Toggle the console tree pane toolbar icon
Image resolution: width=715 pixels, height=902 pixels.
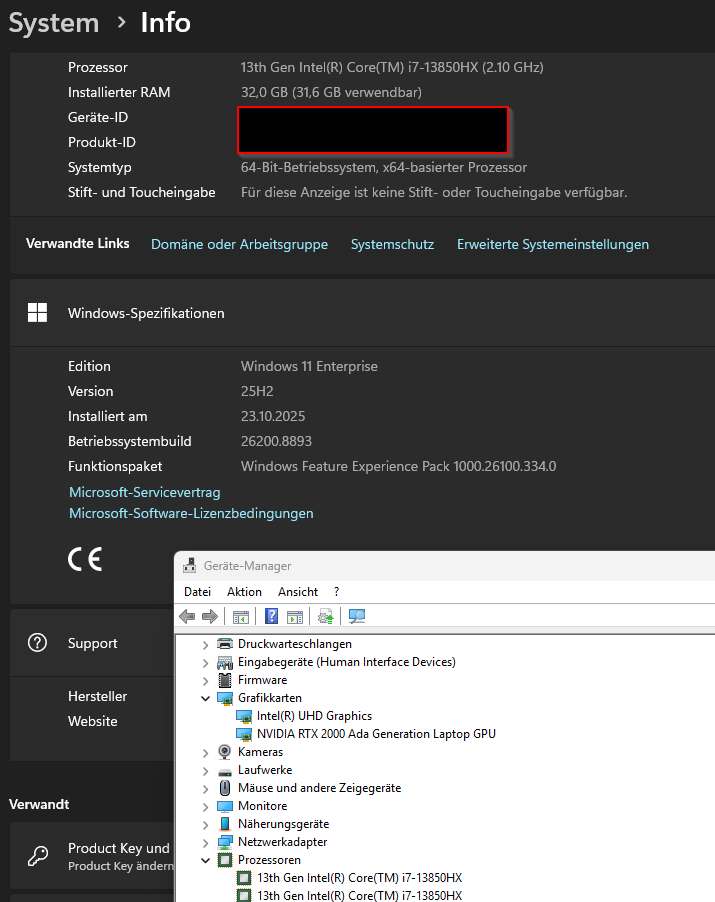click(x=240, y=617)
